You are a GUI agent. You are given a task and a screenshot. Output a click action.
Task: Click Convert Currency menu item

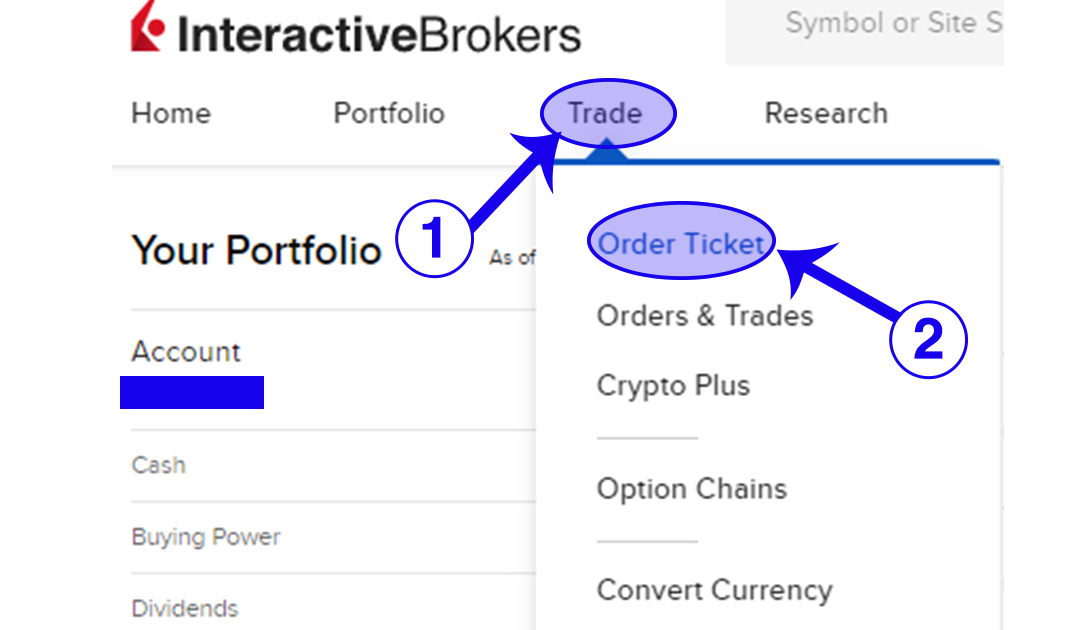[x=714, y=590]
